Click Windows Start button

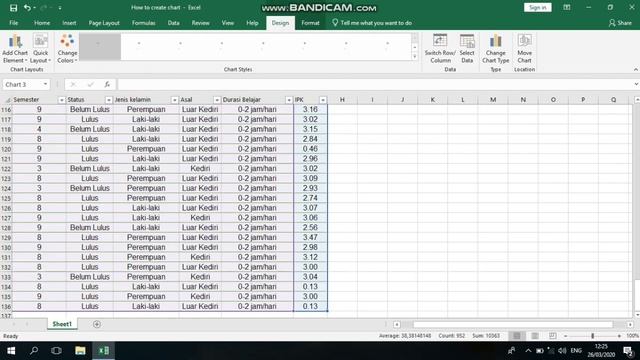11,351
